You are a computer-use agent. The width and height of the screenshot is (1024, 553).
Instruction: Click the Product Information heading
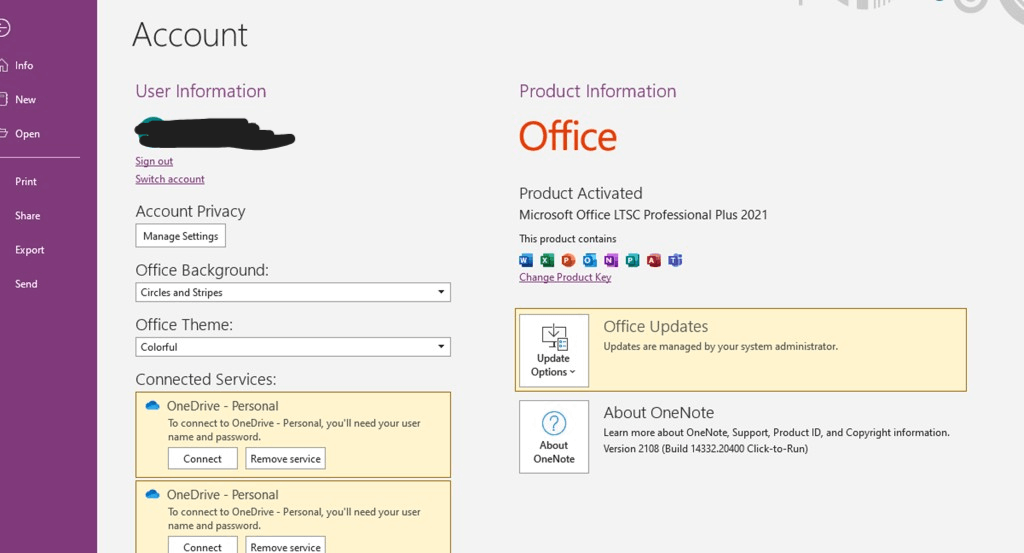coord(598,91)
